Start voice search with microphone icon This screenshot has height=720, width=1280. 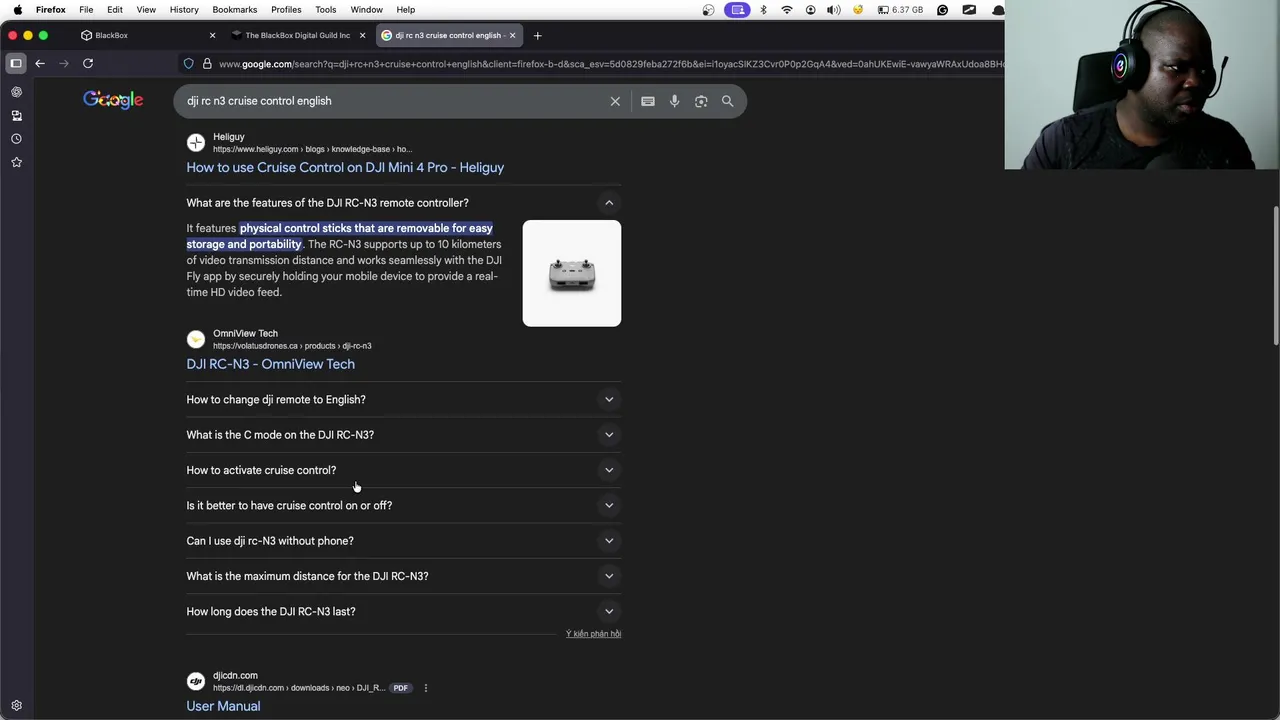click(x=674, y=101)
